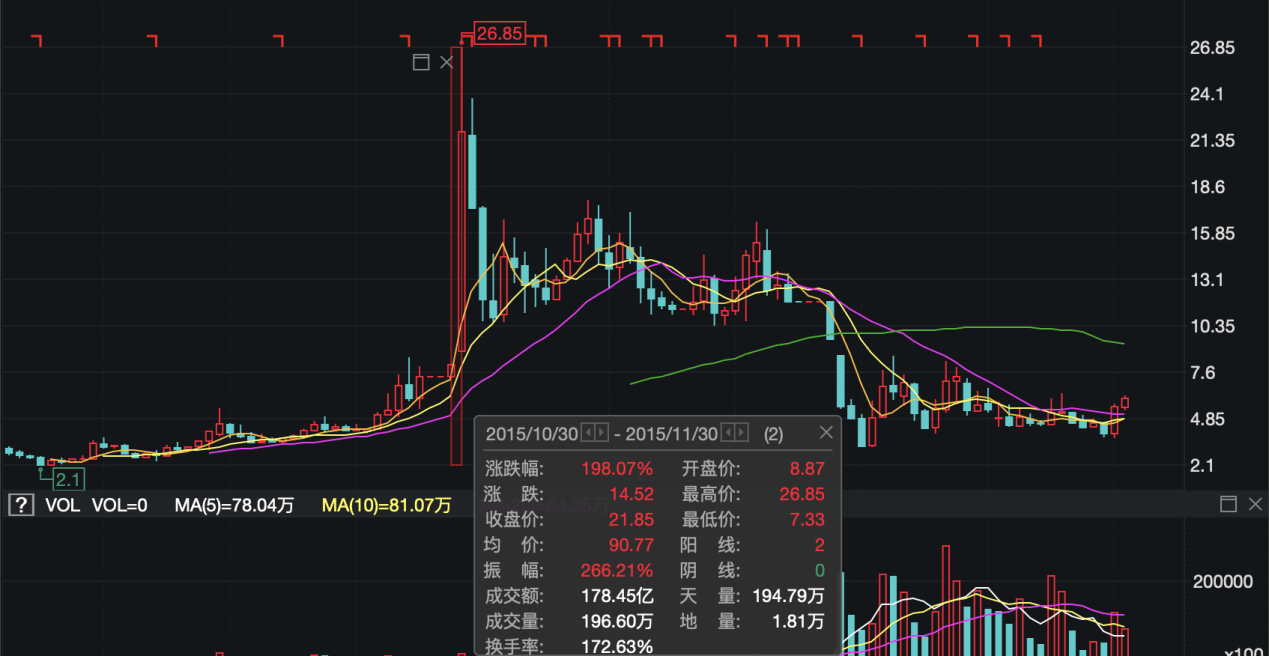The image size is (1269, 656).
Task: Close the interval statistics popup
Action: coord(826,433)
